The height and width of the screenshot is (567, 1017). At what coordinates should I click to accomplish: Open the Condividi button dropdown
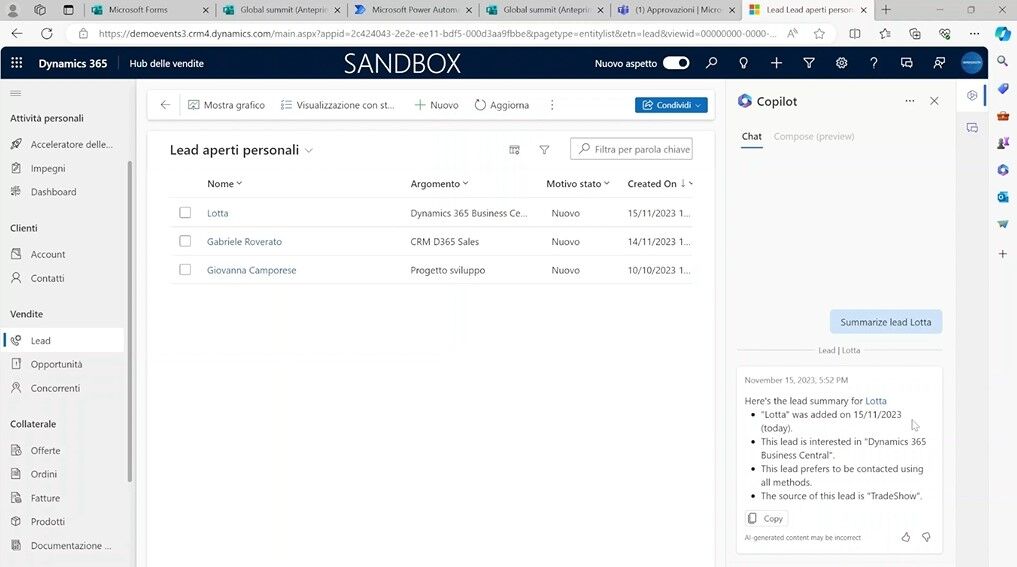click(x=698, y=105)
